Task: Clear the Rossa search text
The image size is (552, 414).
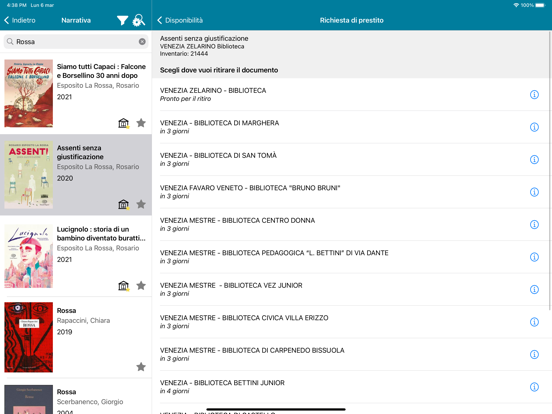Action: 142,42
